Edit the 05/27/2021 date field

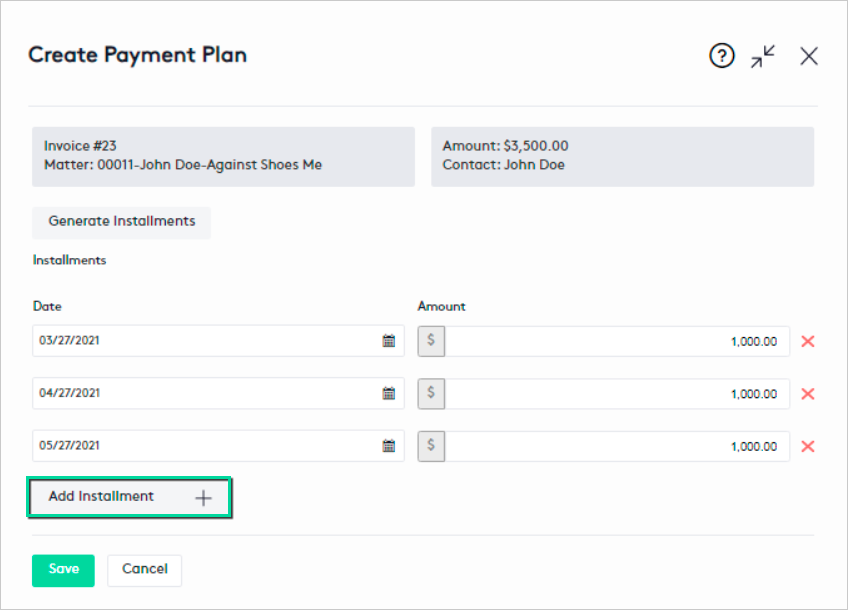pyautogui.click(x=200, y=446)
